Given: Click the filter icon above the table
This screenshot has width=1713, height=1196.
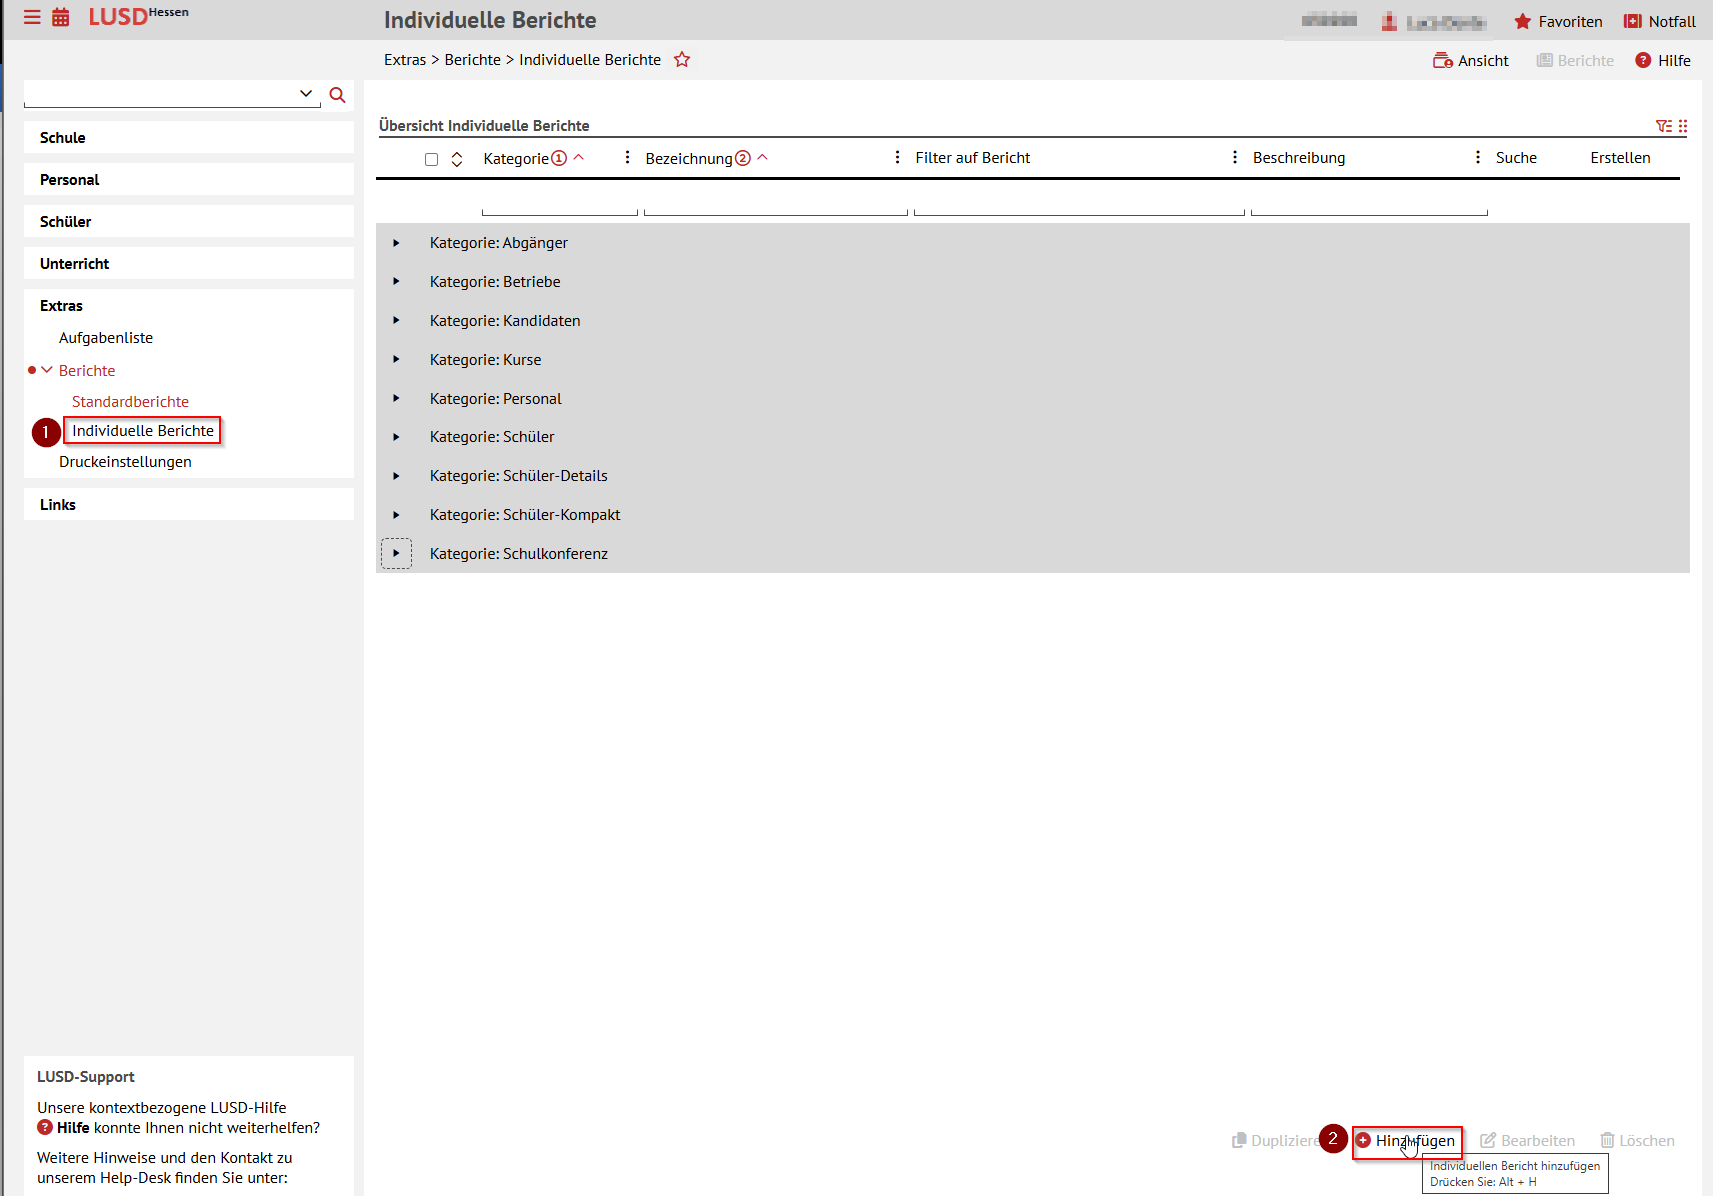Looking at the screenshot, I should (x=1662, y=126).
